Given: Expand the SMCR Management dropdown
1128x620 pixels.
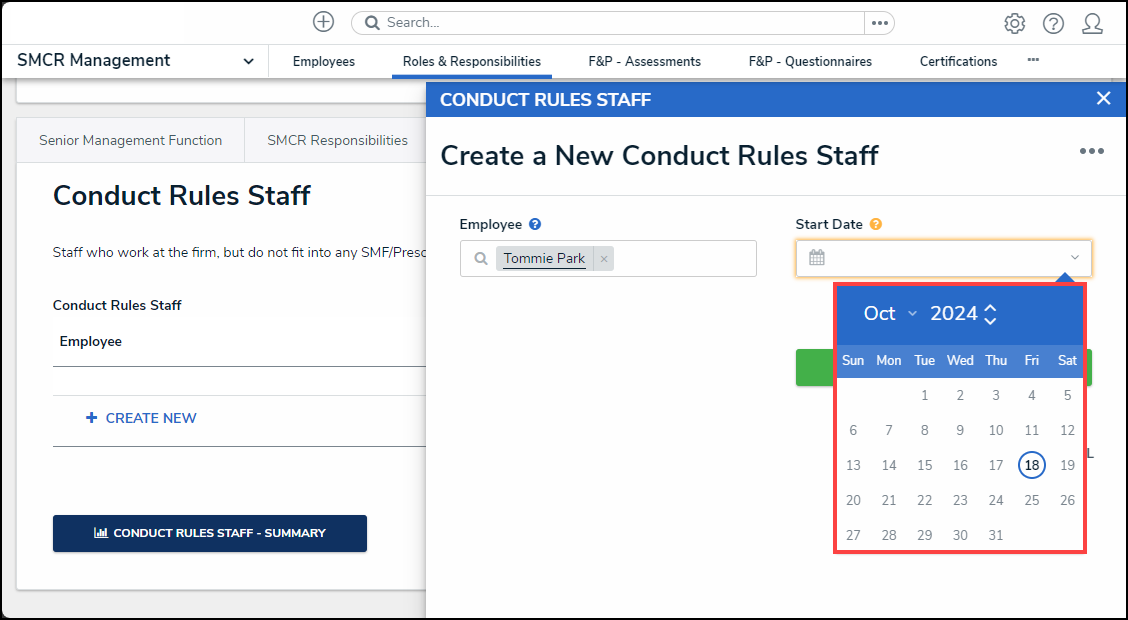Looking at the screenshot, I should pyautogui.click(x=248, y=61).
